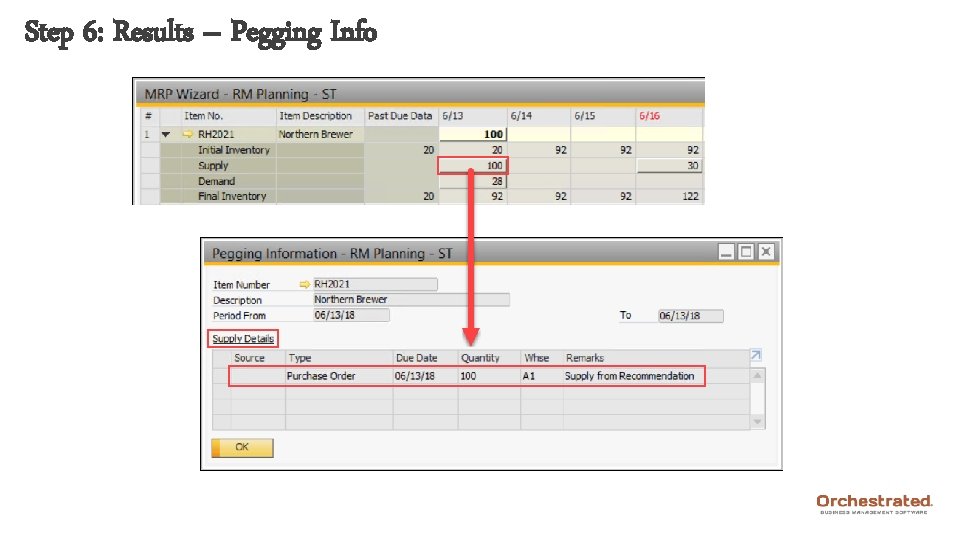The height and width of the screenshot is (540, 960).
Task: Click the Final Inventory 122 cell under 6/16
Action: click(x=669, y=197)
